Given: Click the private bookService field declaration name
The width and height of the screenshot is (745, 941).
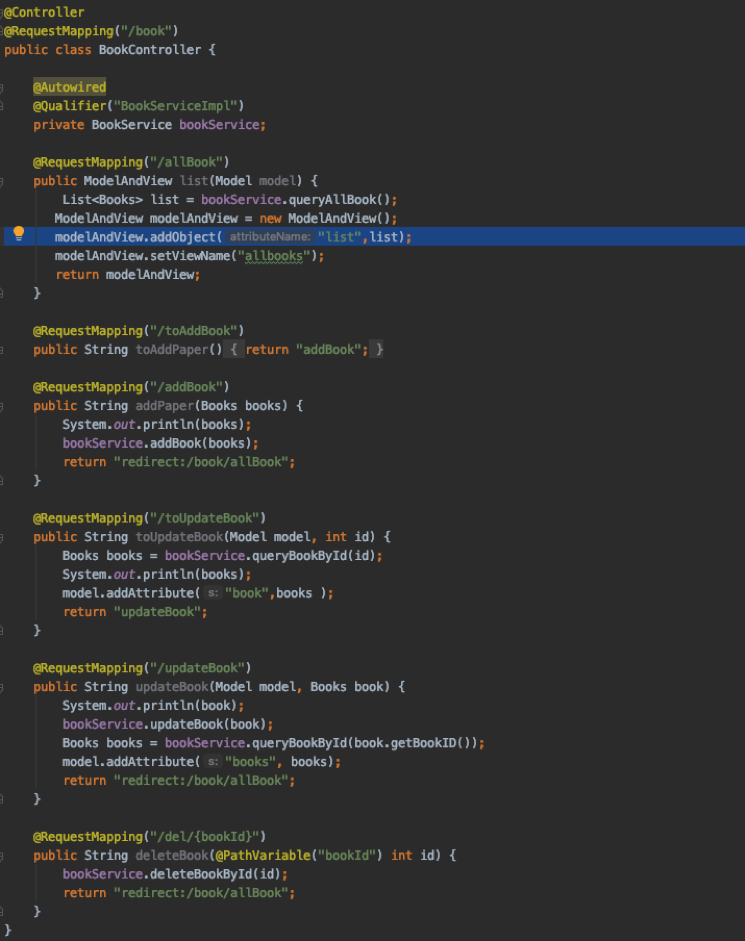Looking at the screenshot, I should point(219,125).
